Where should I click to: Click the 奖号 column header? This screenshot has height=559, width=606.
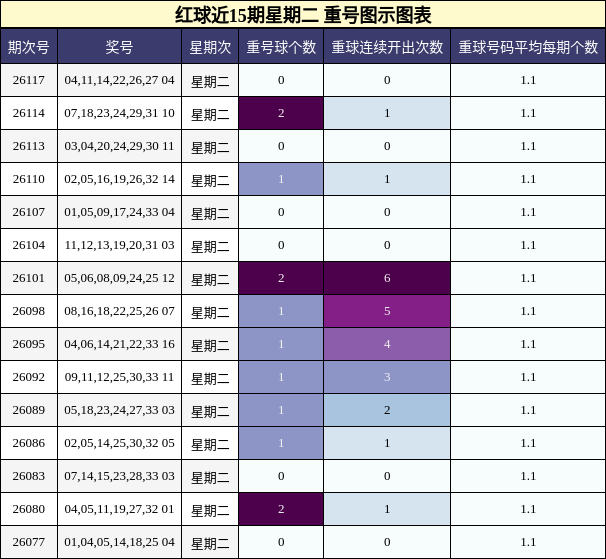click(119, 47)
